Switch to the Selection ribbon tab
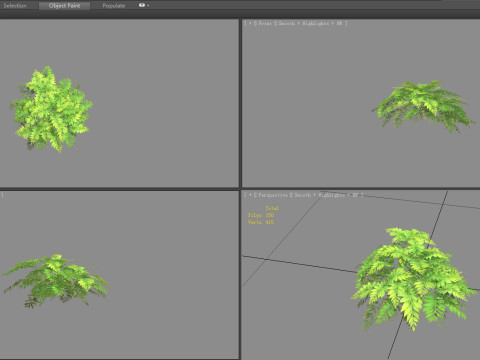Screen dimensions: 480x360 [15, 6]
